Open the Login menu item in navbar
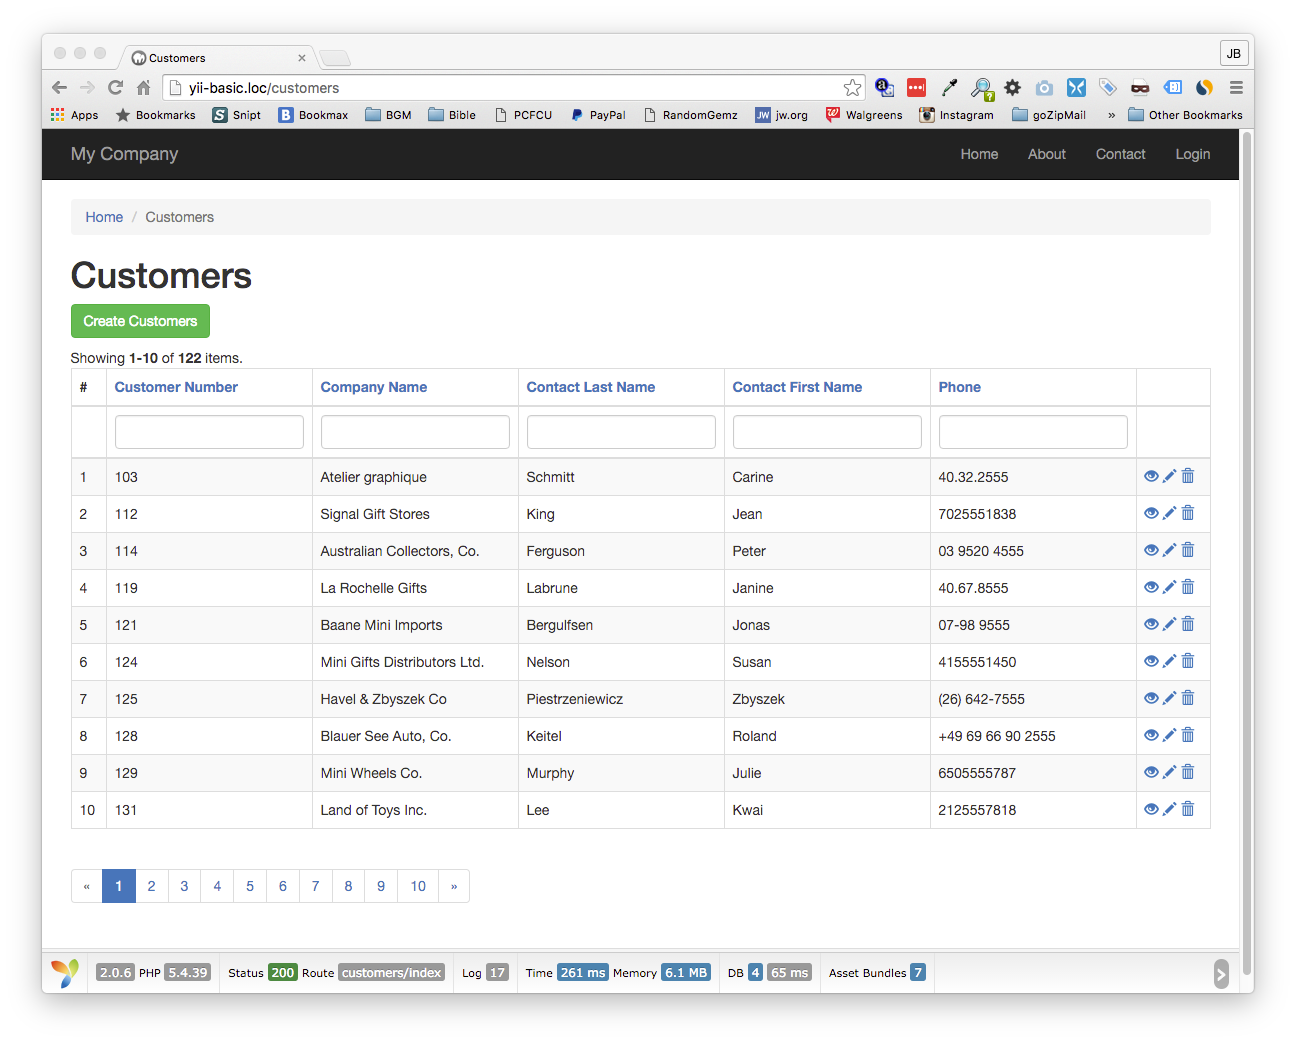 pyautogui.click(x=1193, y=154)
